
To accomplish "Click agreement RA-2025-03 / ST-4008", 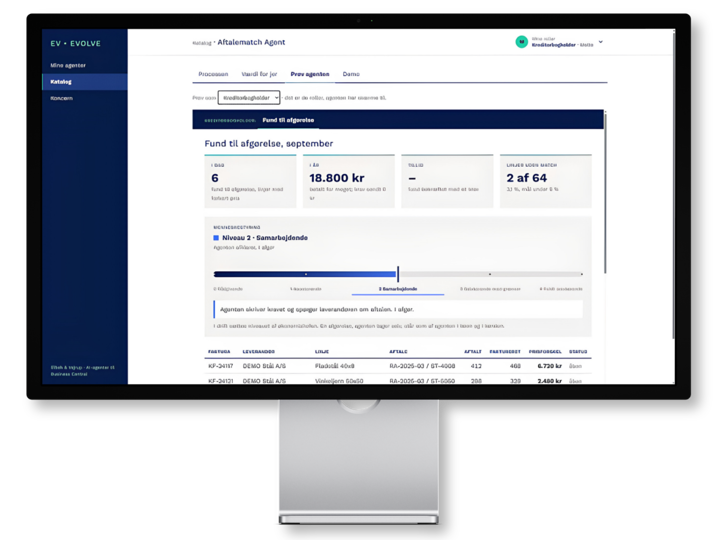I will click(x=422, y=366).
